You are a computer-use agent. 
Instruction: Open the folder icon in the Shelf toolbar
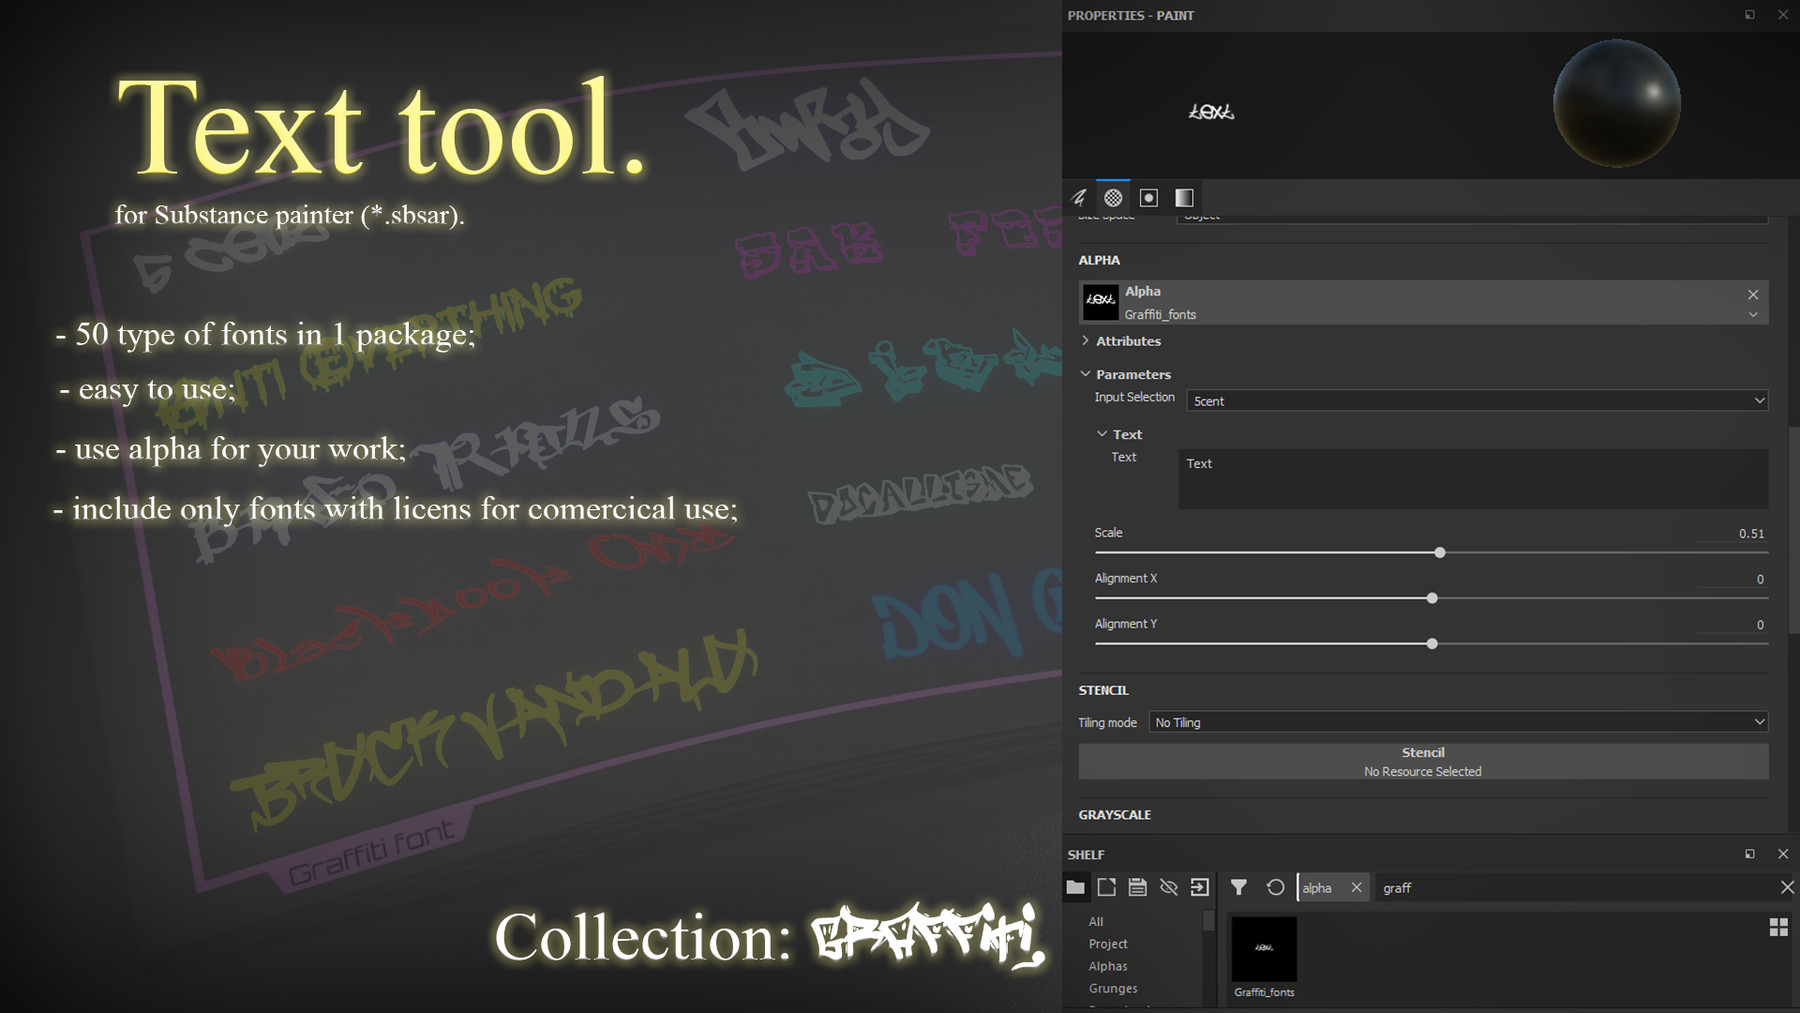coord(1075,886)
